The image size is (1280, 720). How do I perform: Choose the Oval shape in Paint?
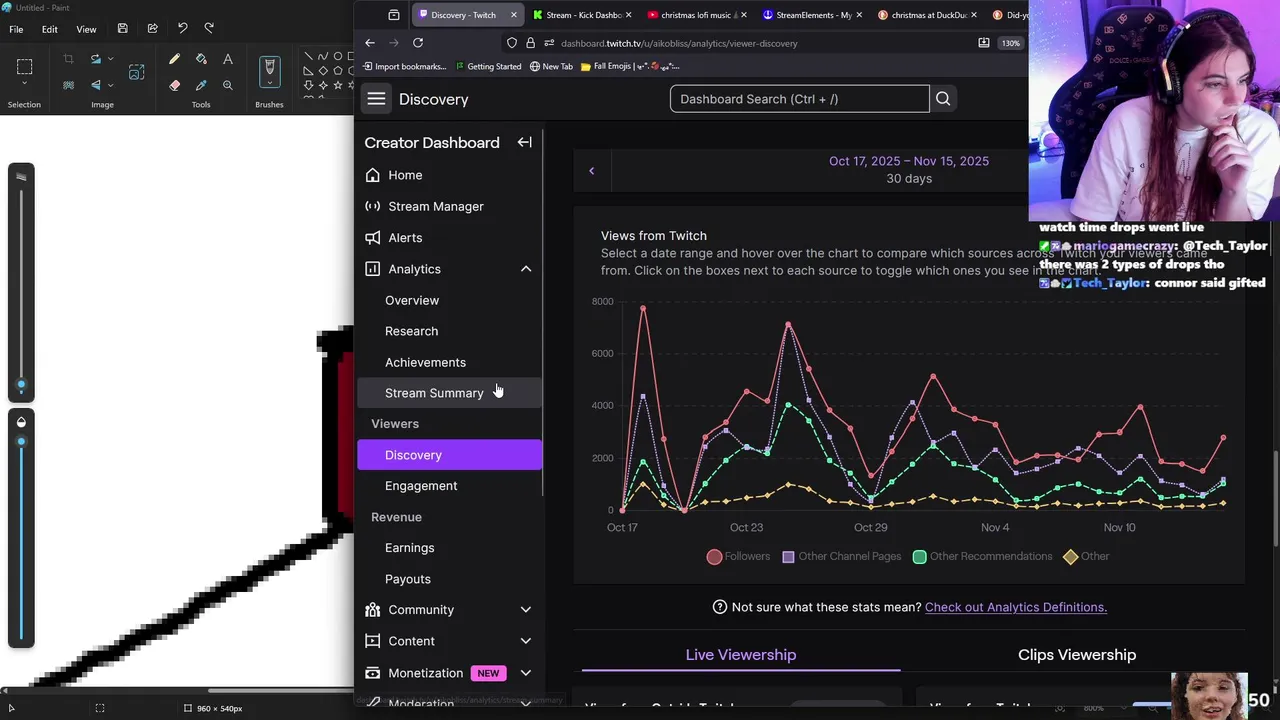pos(338,56)
